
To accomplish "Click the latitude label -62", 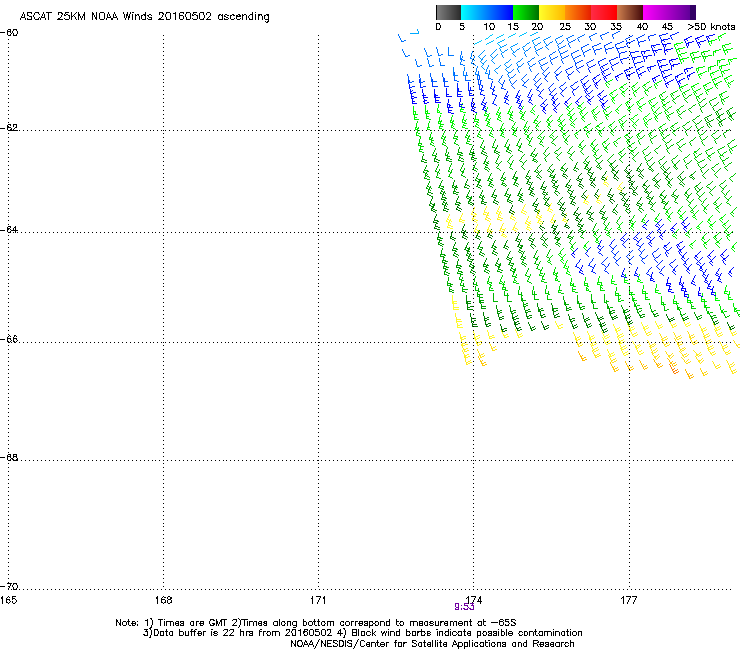I will tap(9, 127).
